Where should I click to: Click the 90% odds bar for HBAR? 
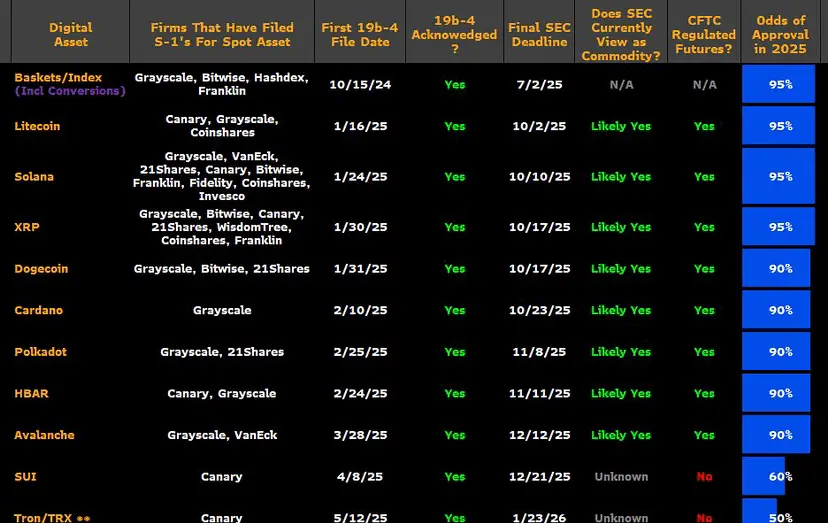(776, 393)
